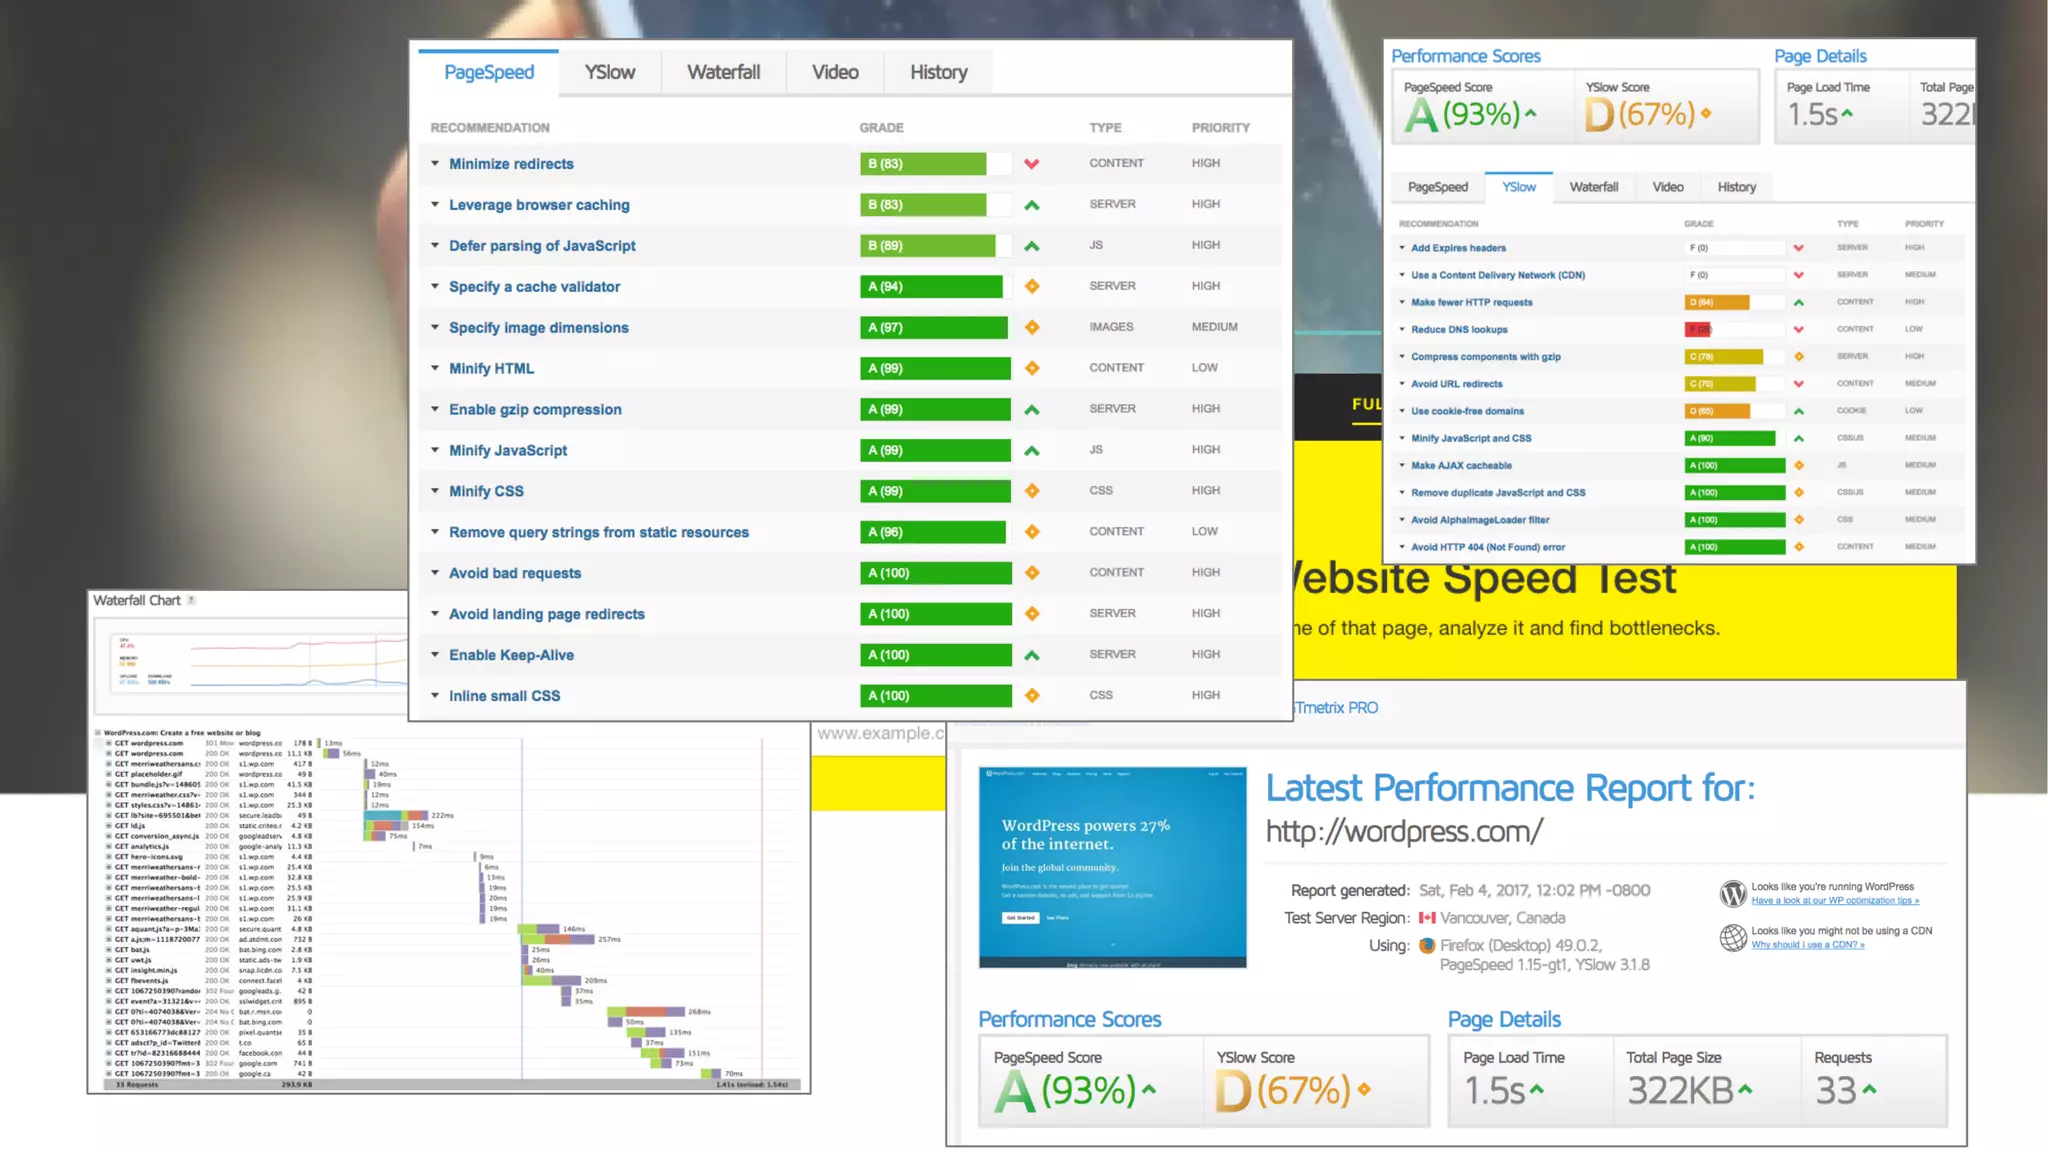Expand the Make AJAX cacheable YSlow row
The width and height of the screenshot is (2048, 1152).
click(x=1402, y=465)
